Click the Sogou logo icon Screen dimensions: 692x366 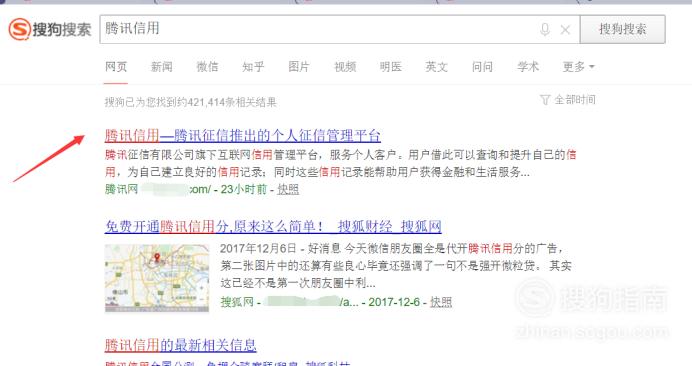coord(20,30)
